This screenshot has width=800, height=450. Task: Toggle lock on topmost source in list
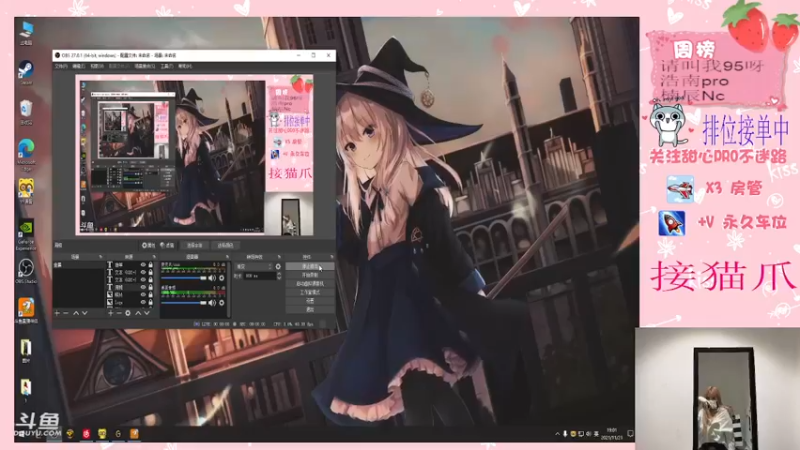point(150,265)
